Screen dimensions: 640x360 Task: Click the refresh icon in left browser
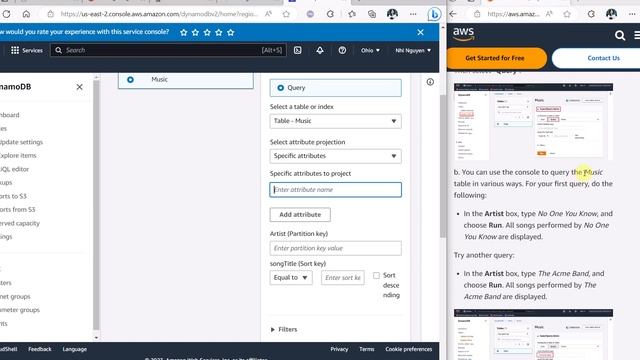7,14
